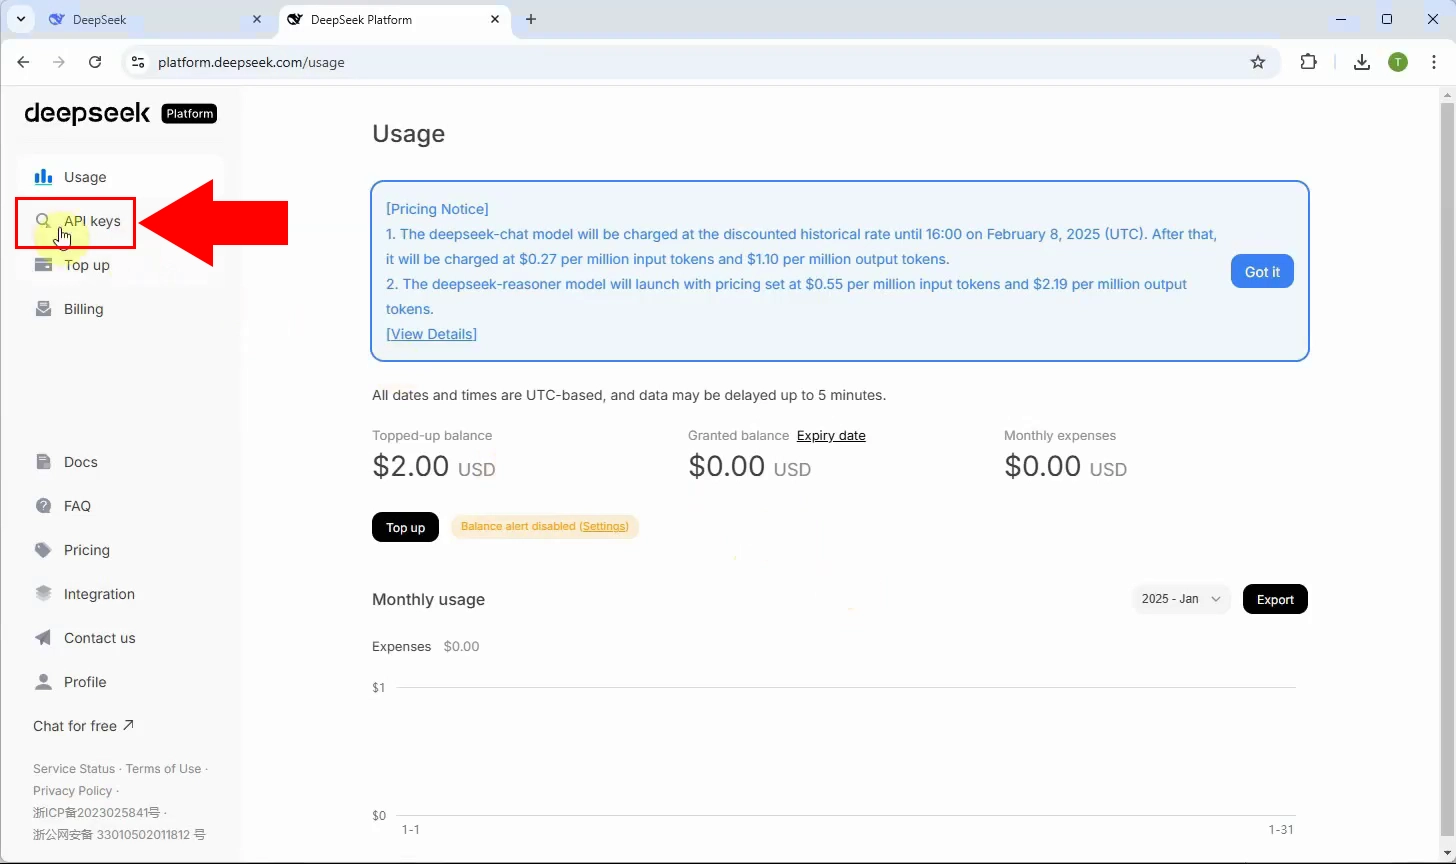
Task: Reload the page with the refresh icon
Action: pyautogui.click(x=95, y=62)
